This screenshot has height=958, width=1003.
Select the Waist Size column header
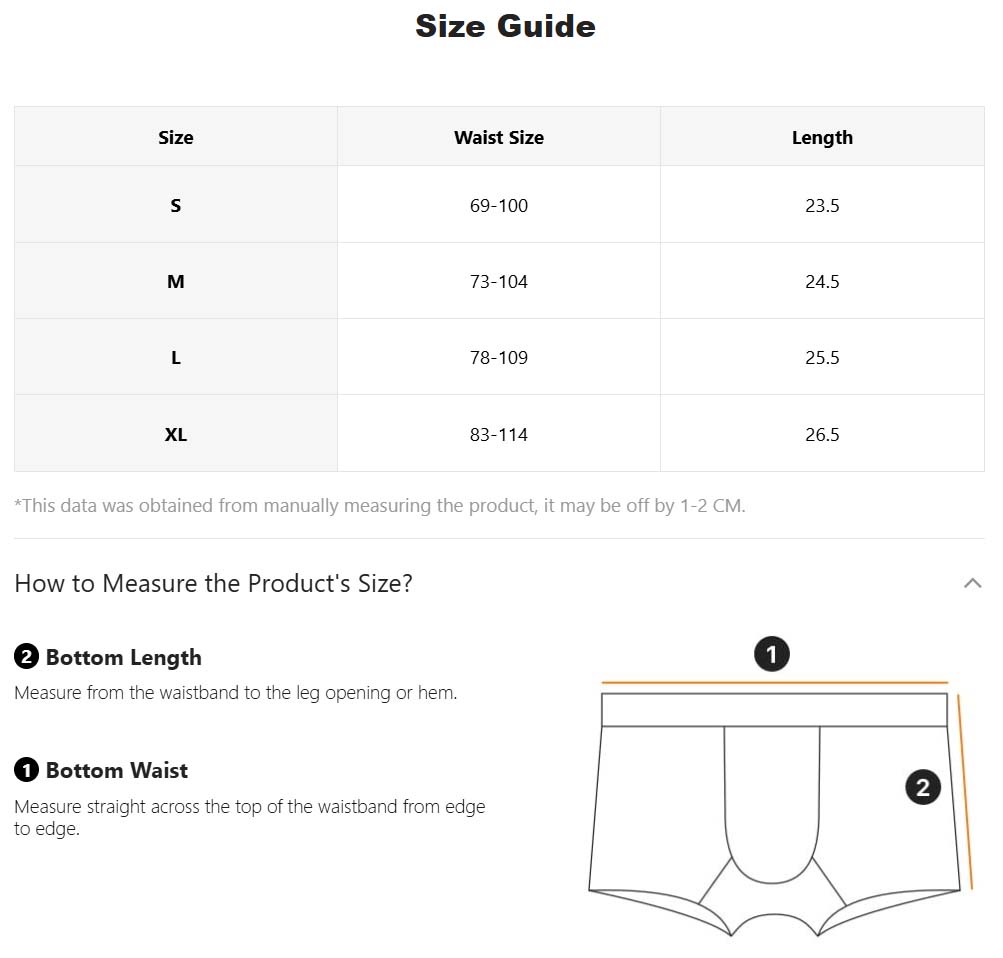[x=499, y=138]
